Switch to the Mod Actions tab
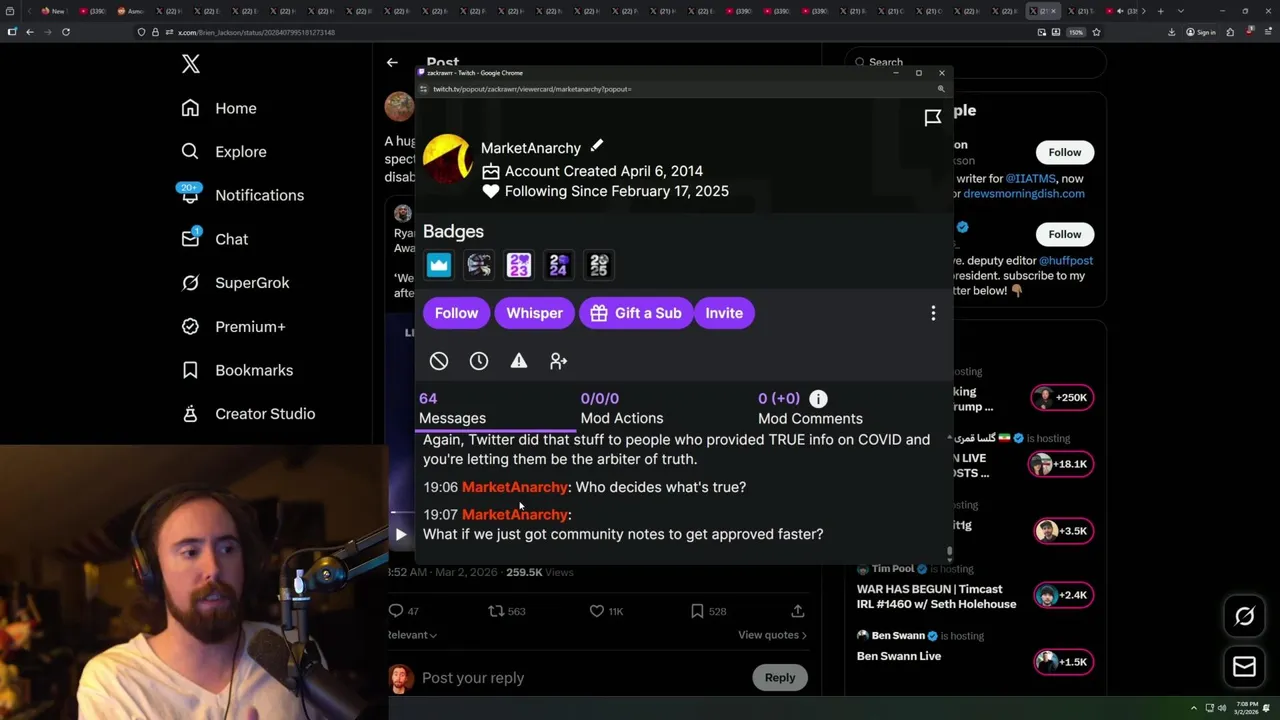The image size is (1280, 720). coord(622,409)
